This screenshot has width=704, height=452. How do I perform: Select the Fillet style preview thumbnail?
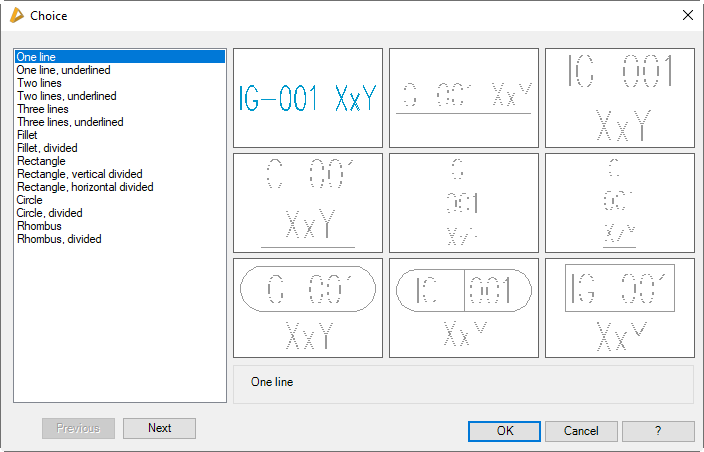tap(307, 307)
